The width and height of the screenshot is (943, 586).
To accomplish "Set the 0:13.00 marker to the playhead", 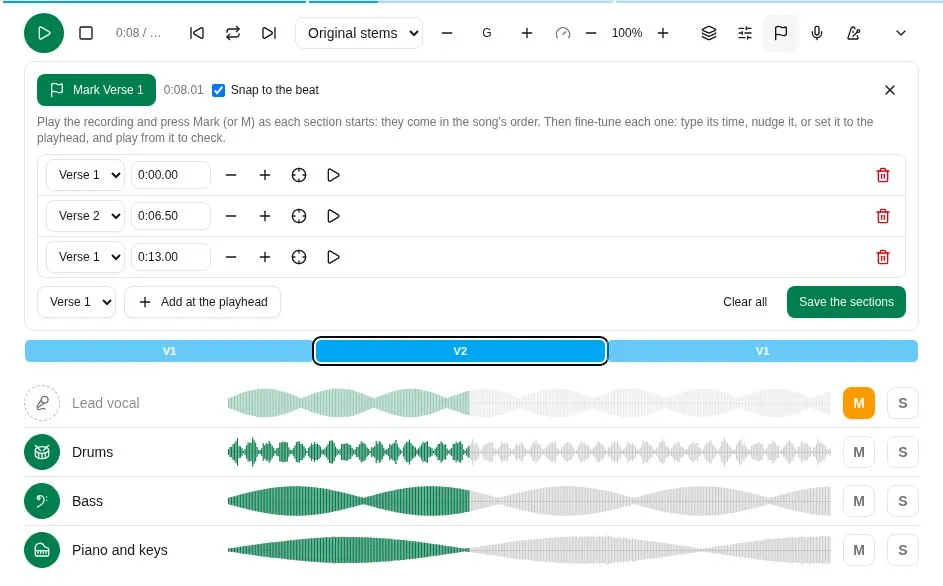I will point(299,257).
